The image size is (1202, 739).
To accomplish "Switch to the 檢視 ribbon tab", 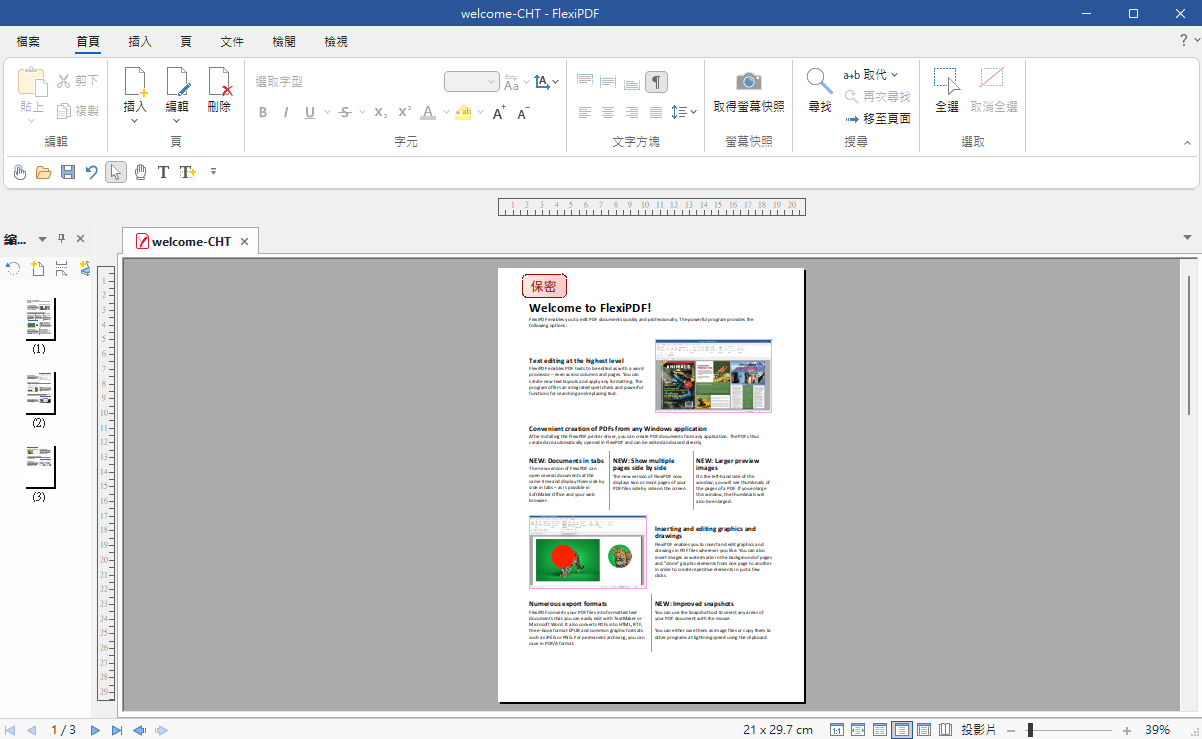I will 336,42.
